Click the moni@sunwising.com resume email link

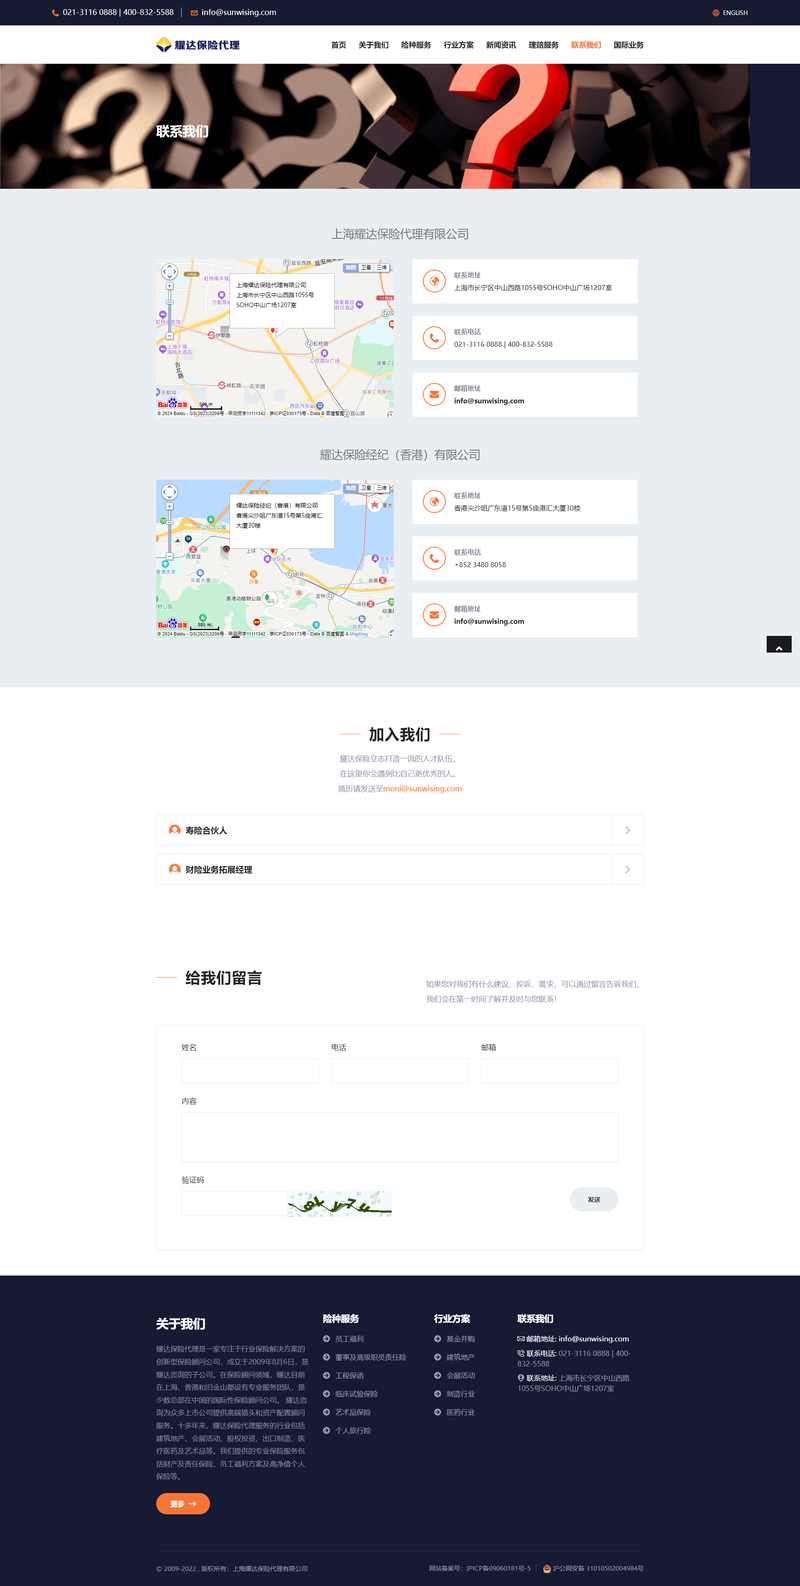coord(423,789)
